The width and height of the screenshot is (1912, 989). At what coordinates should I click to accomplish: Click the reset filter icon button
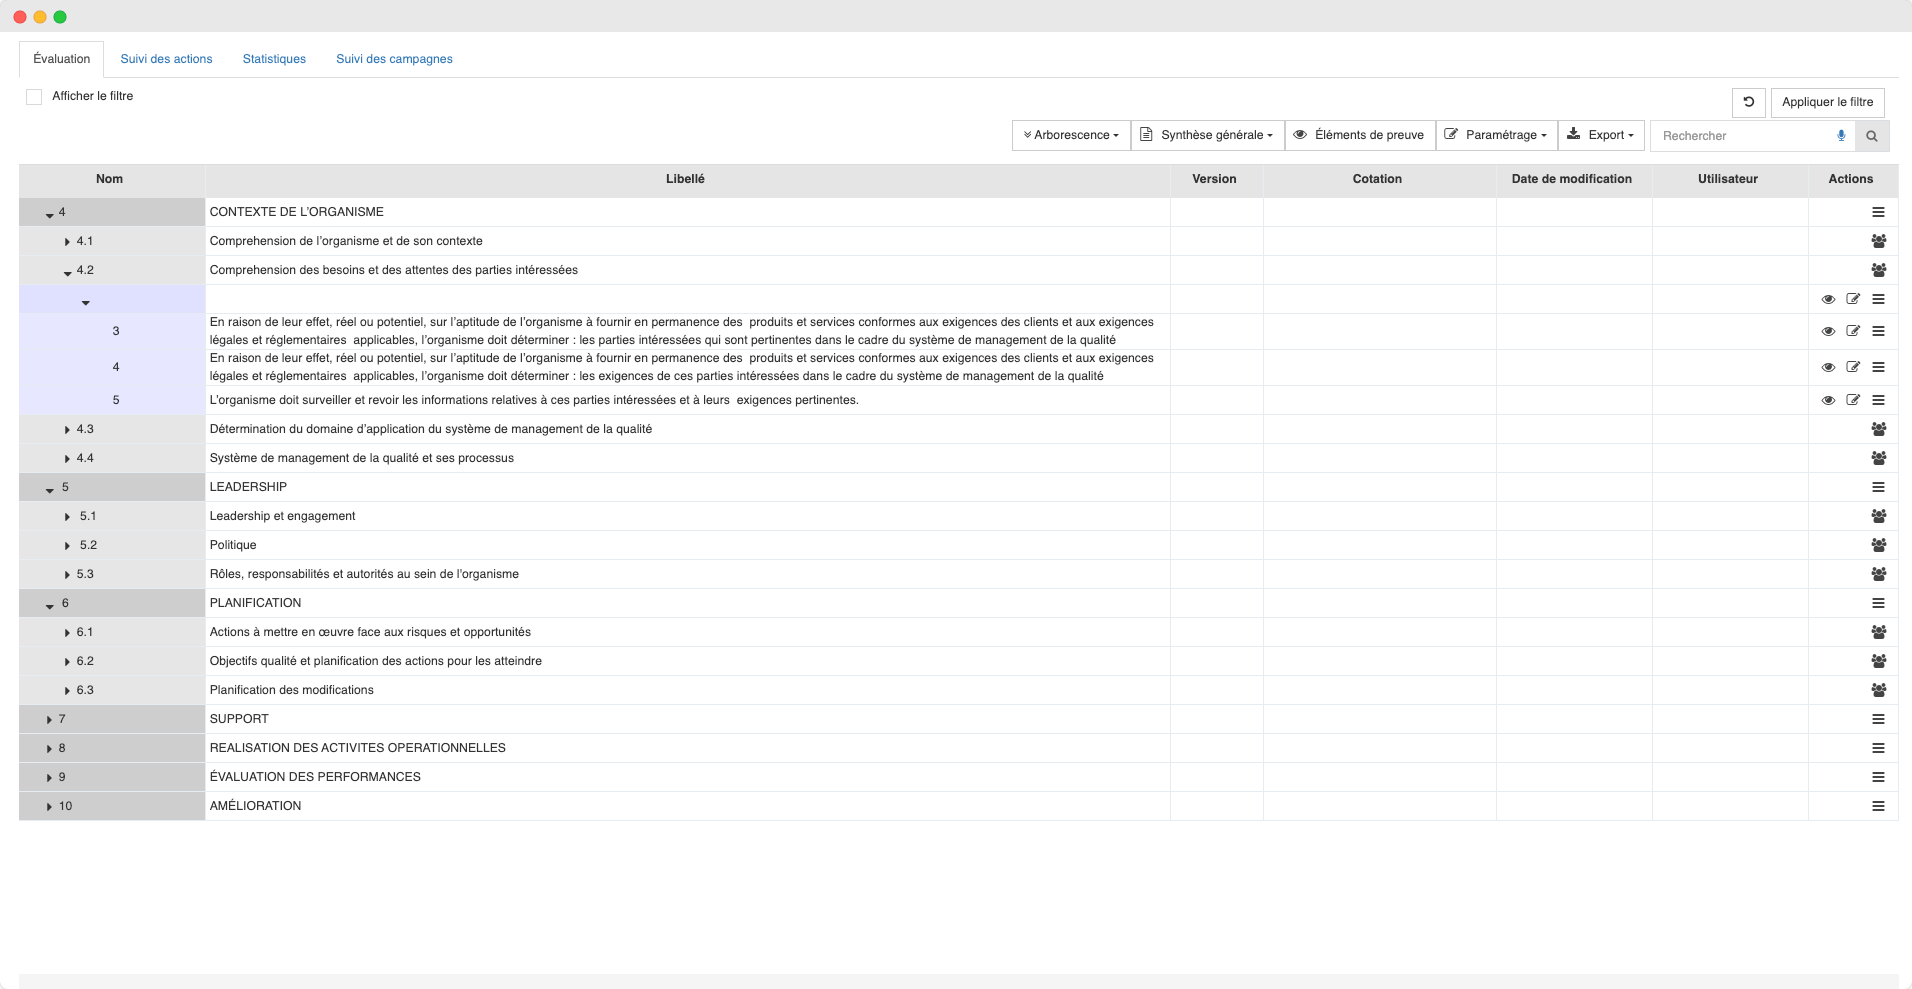[x=1748, y=102]
